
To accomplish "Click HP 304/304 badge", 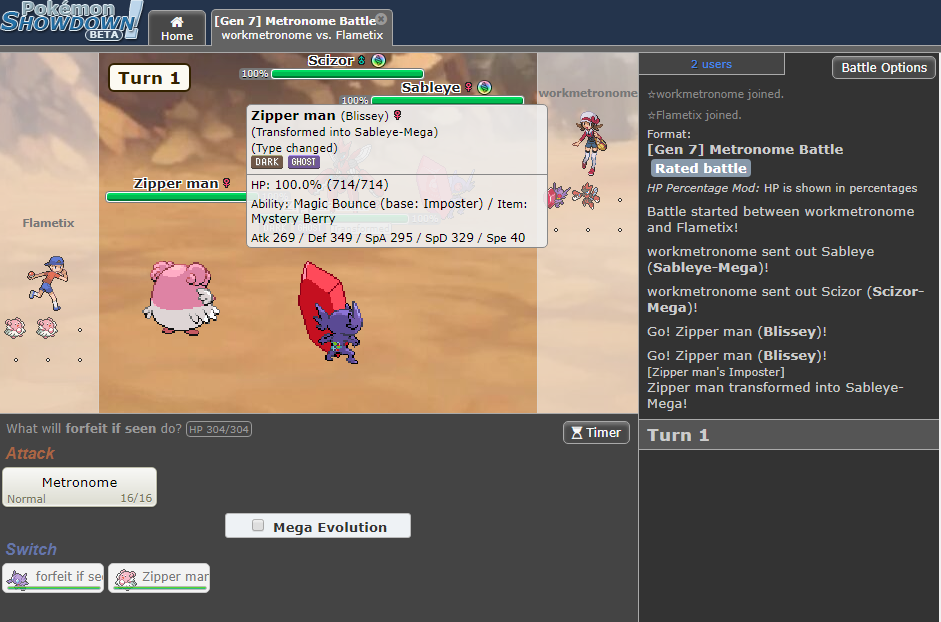I will pos(219,429).
